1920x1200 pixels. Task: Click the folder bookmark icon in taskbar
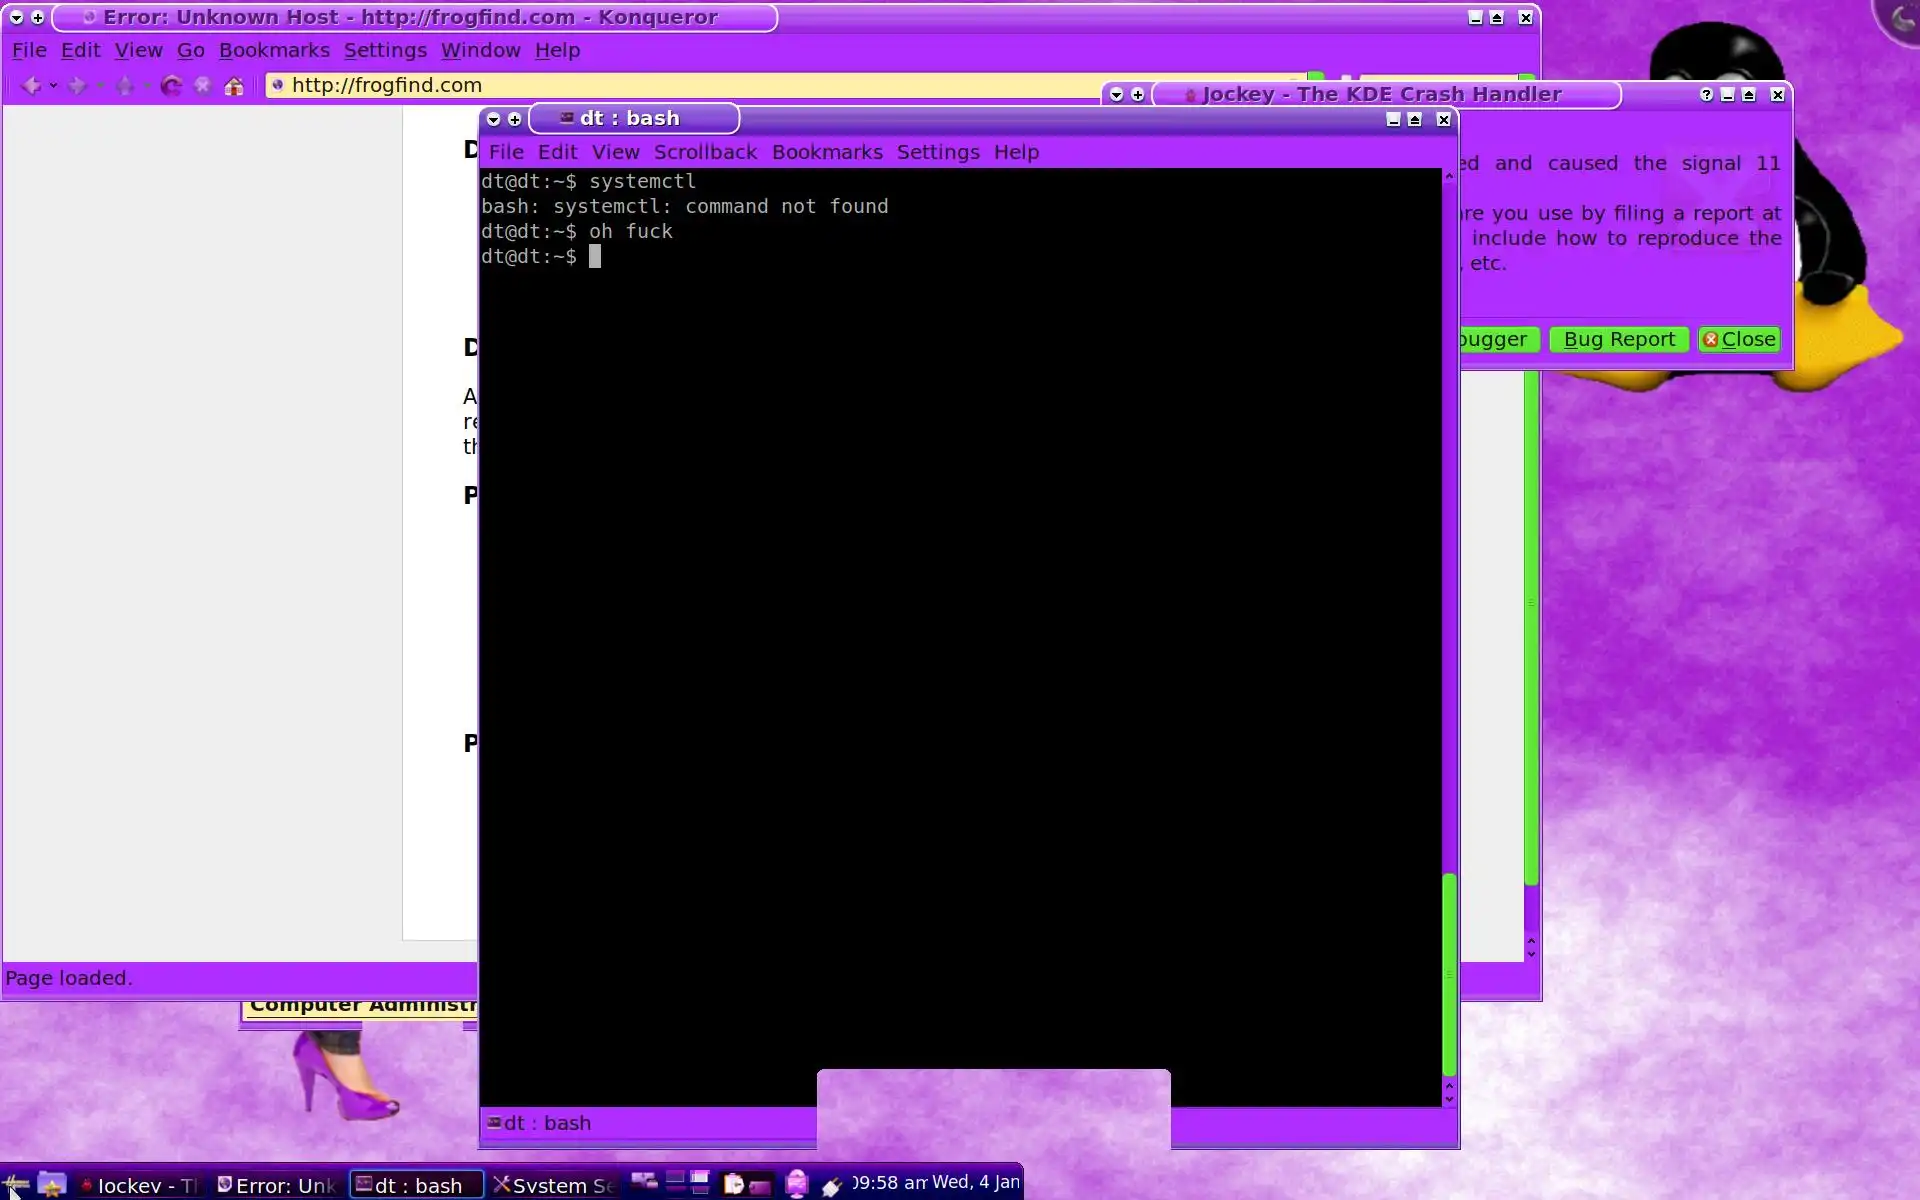pos(51,1185)
